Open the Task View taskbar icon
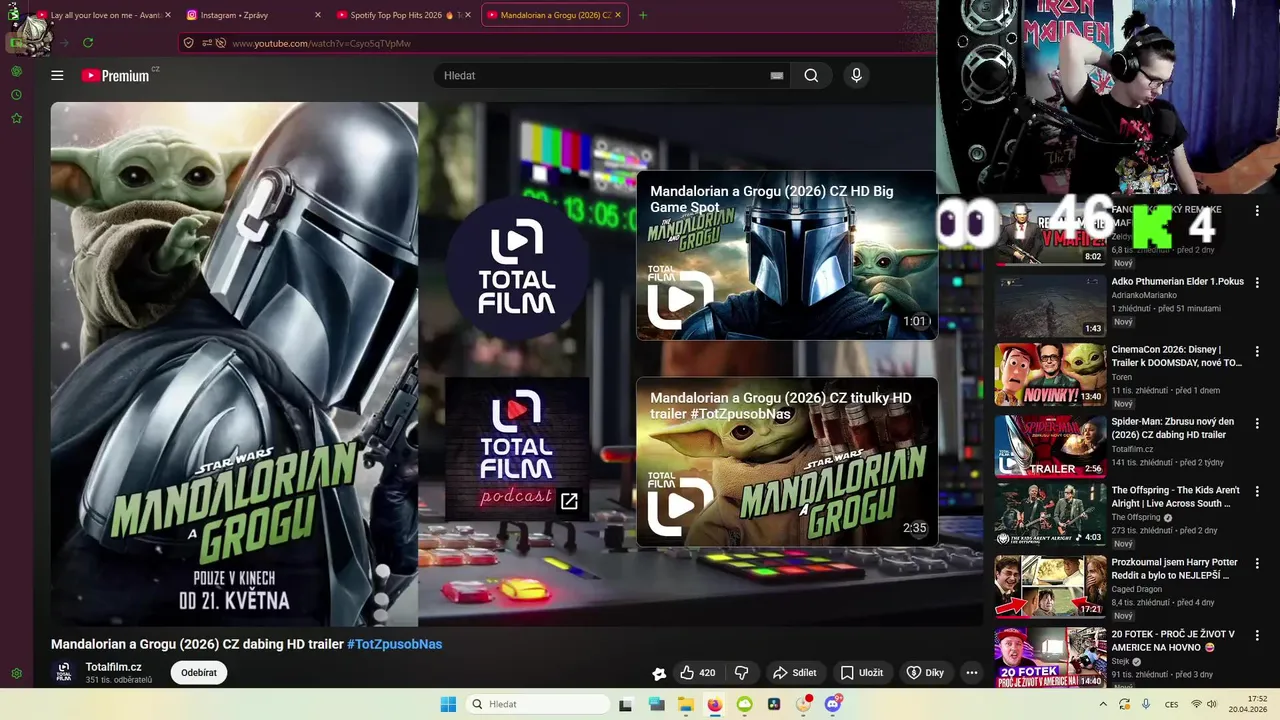 (x=625, y=704)
